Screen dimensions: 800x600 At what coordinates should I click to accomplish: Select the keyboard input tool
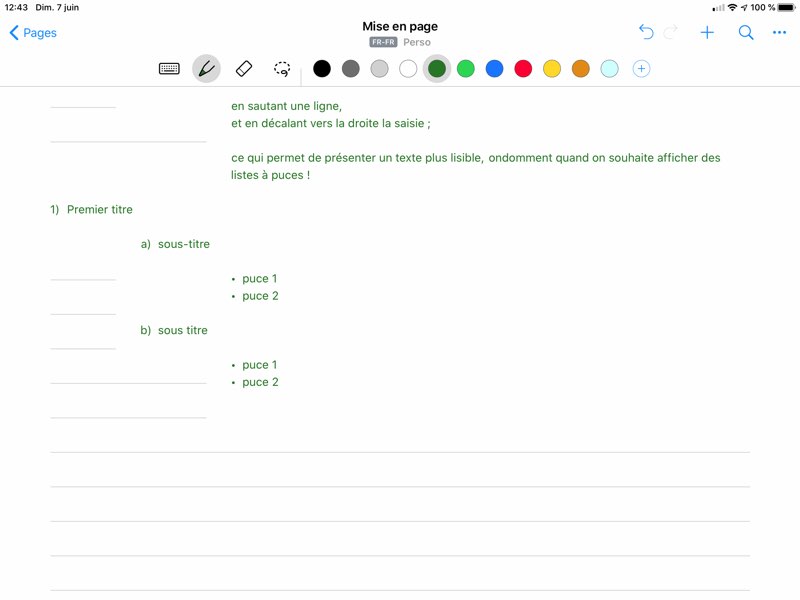(169, 69)
